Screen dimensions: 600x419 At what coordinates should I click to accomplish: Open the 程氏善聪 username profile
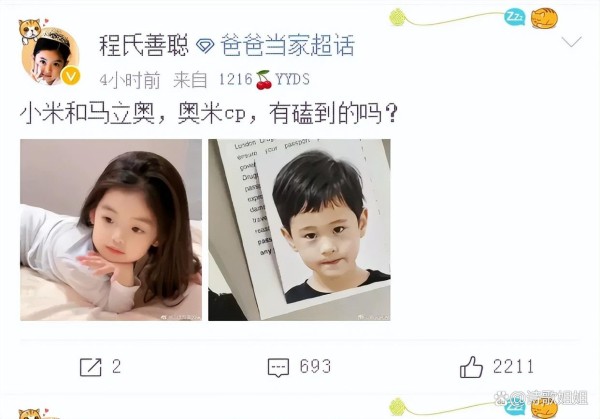[x=144, y=46]
